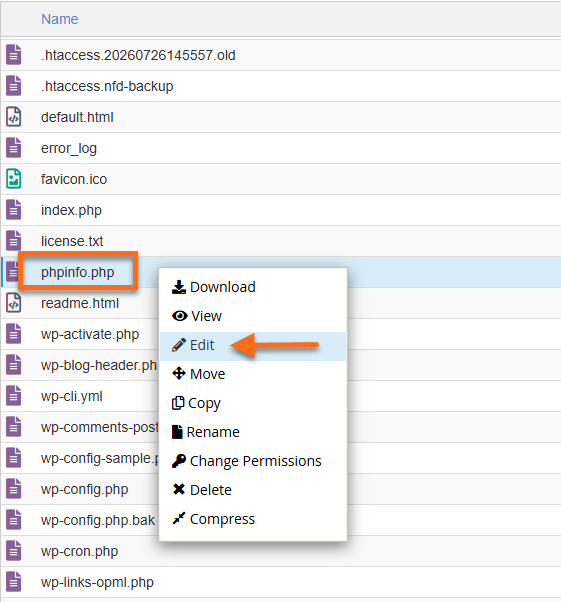Click the eye icon beside View
This screenshot has width=561, height=602.
[179, 316]
